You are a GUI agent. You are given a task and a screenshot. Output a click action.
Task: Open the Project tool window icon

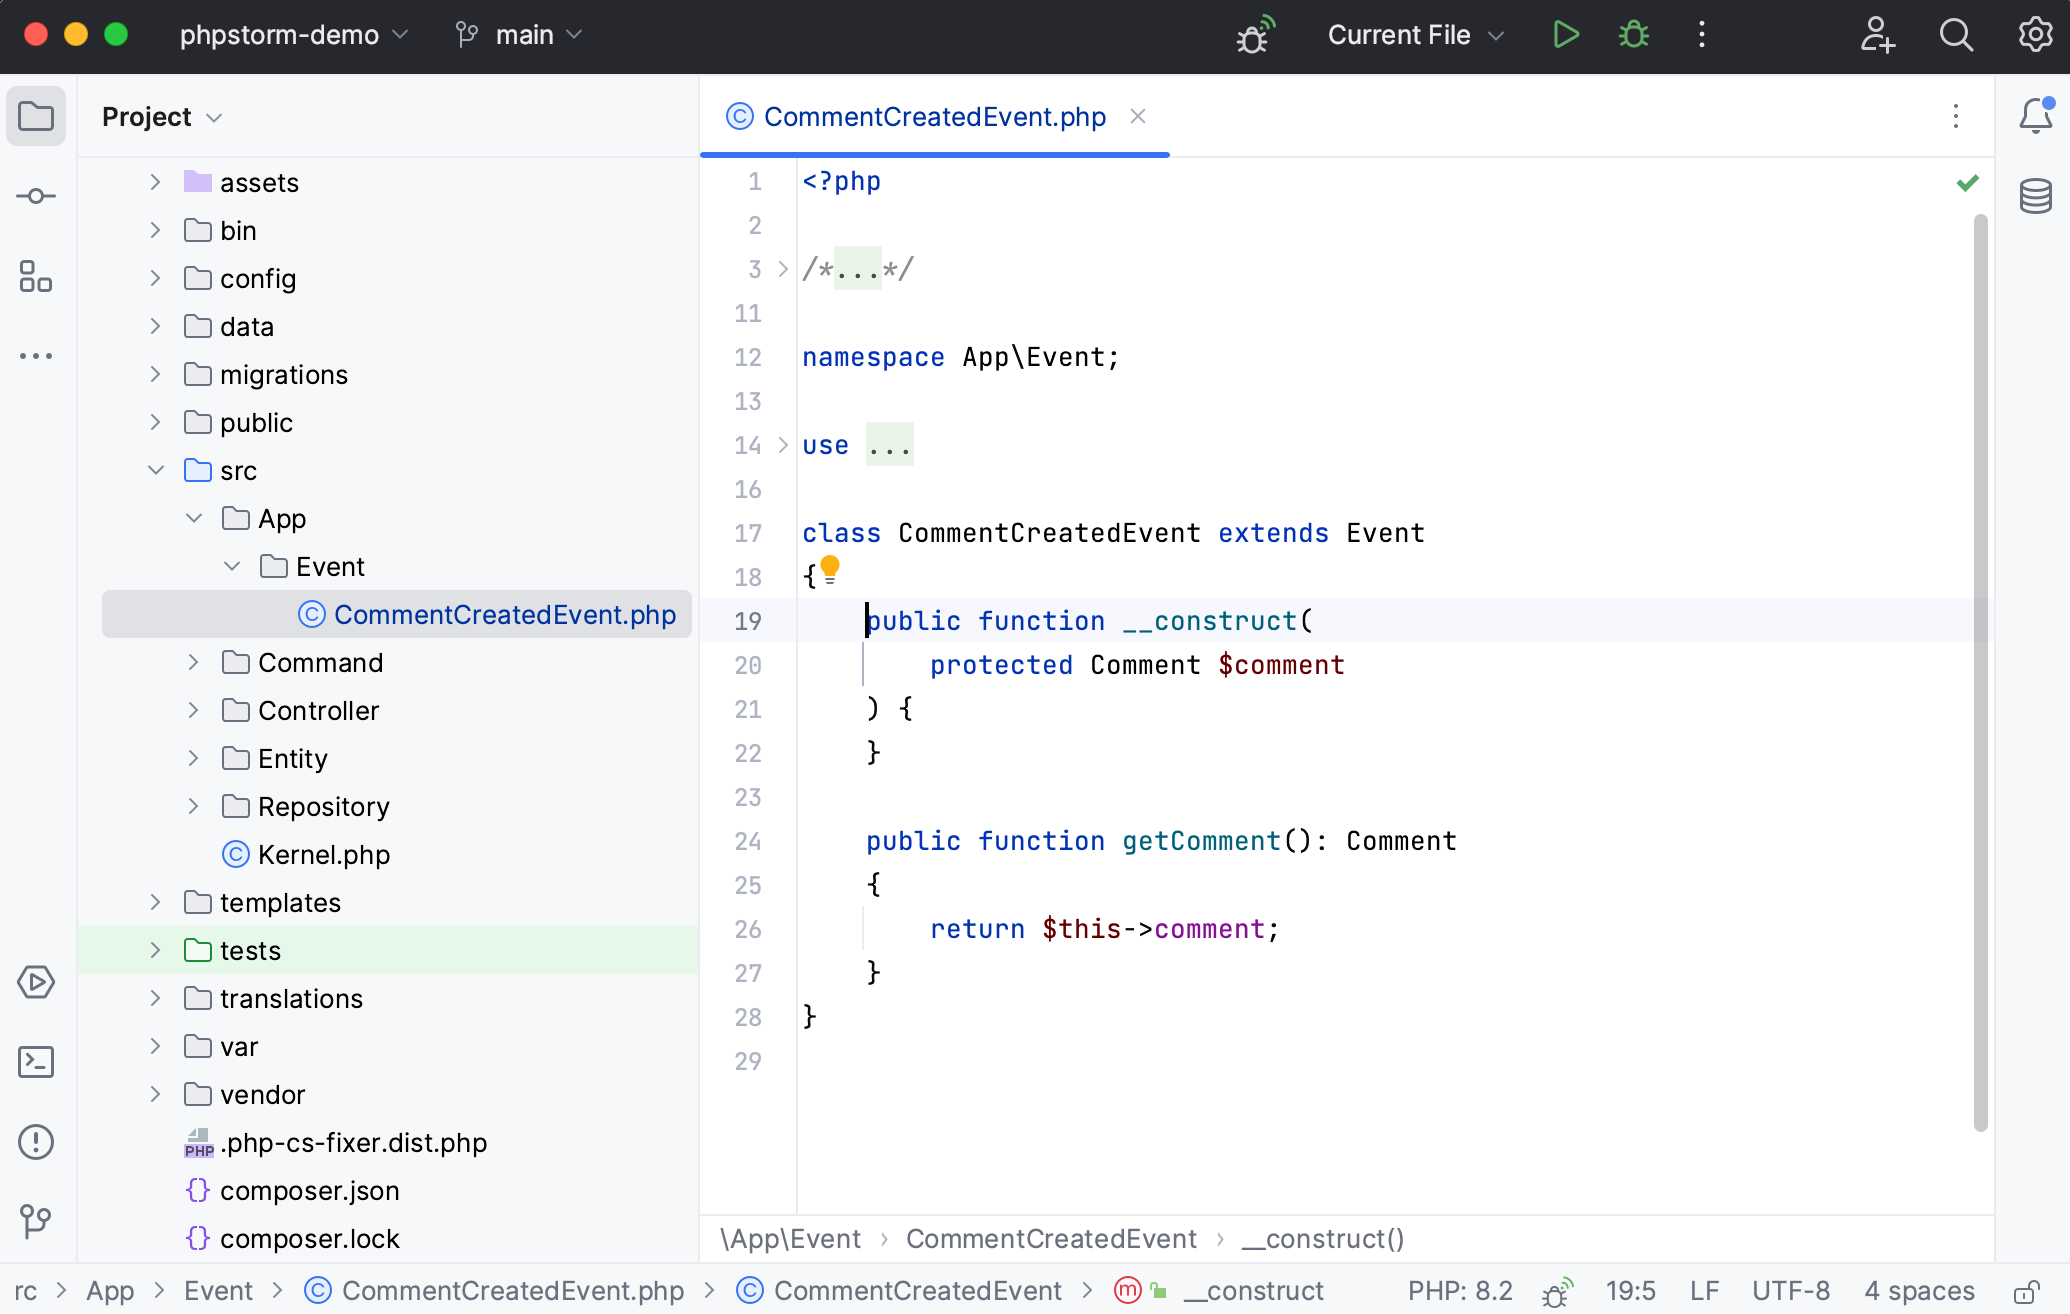(x=36, y=117)
